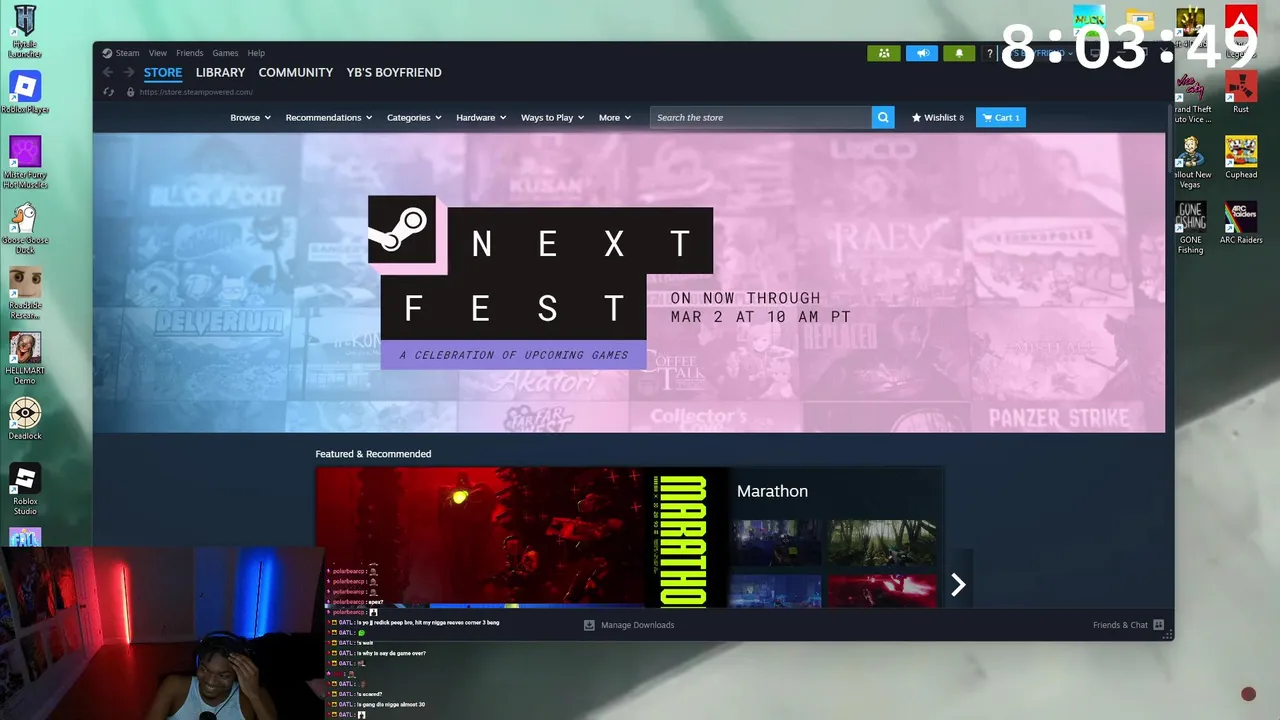The image size is (1280, 720).
Task: Open the Grand Theft Auto Vice City icon
Action: (x=1192, y=97)
